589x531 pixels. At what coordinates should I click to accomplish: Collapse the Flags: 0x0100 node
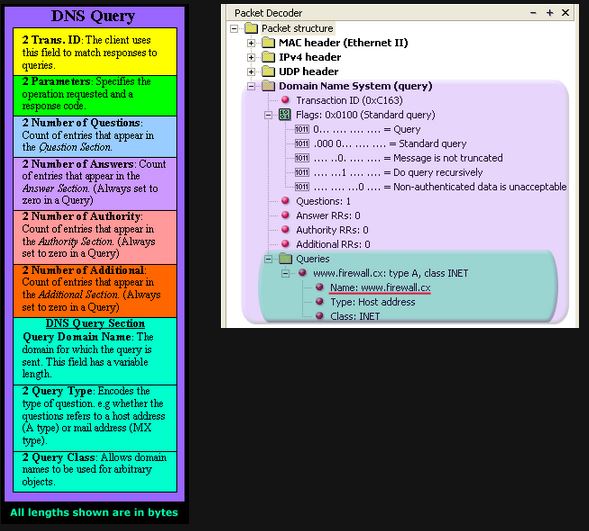(268, 115)
